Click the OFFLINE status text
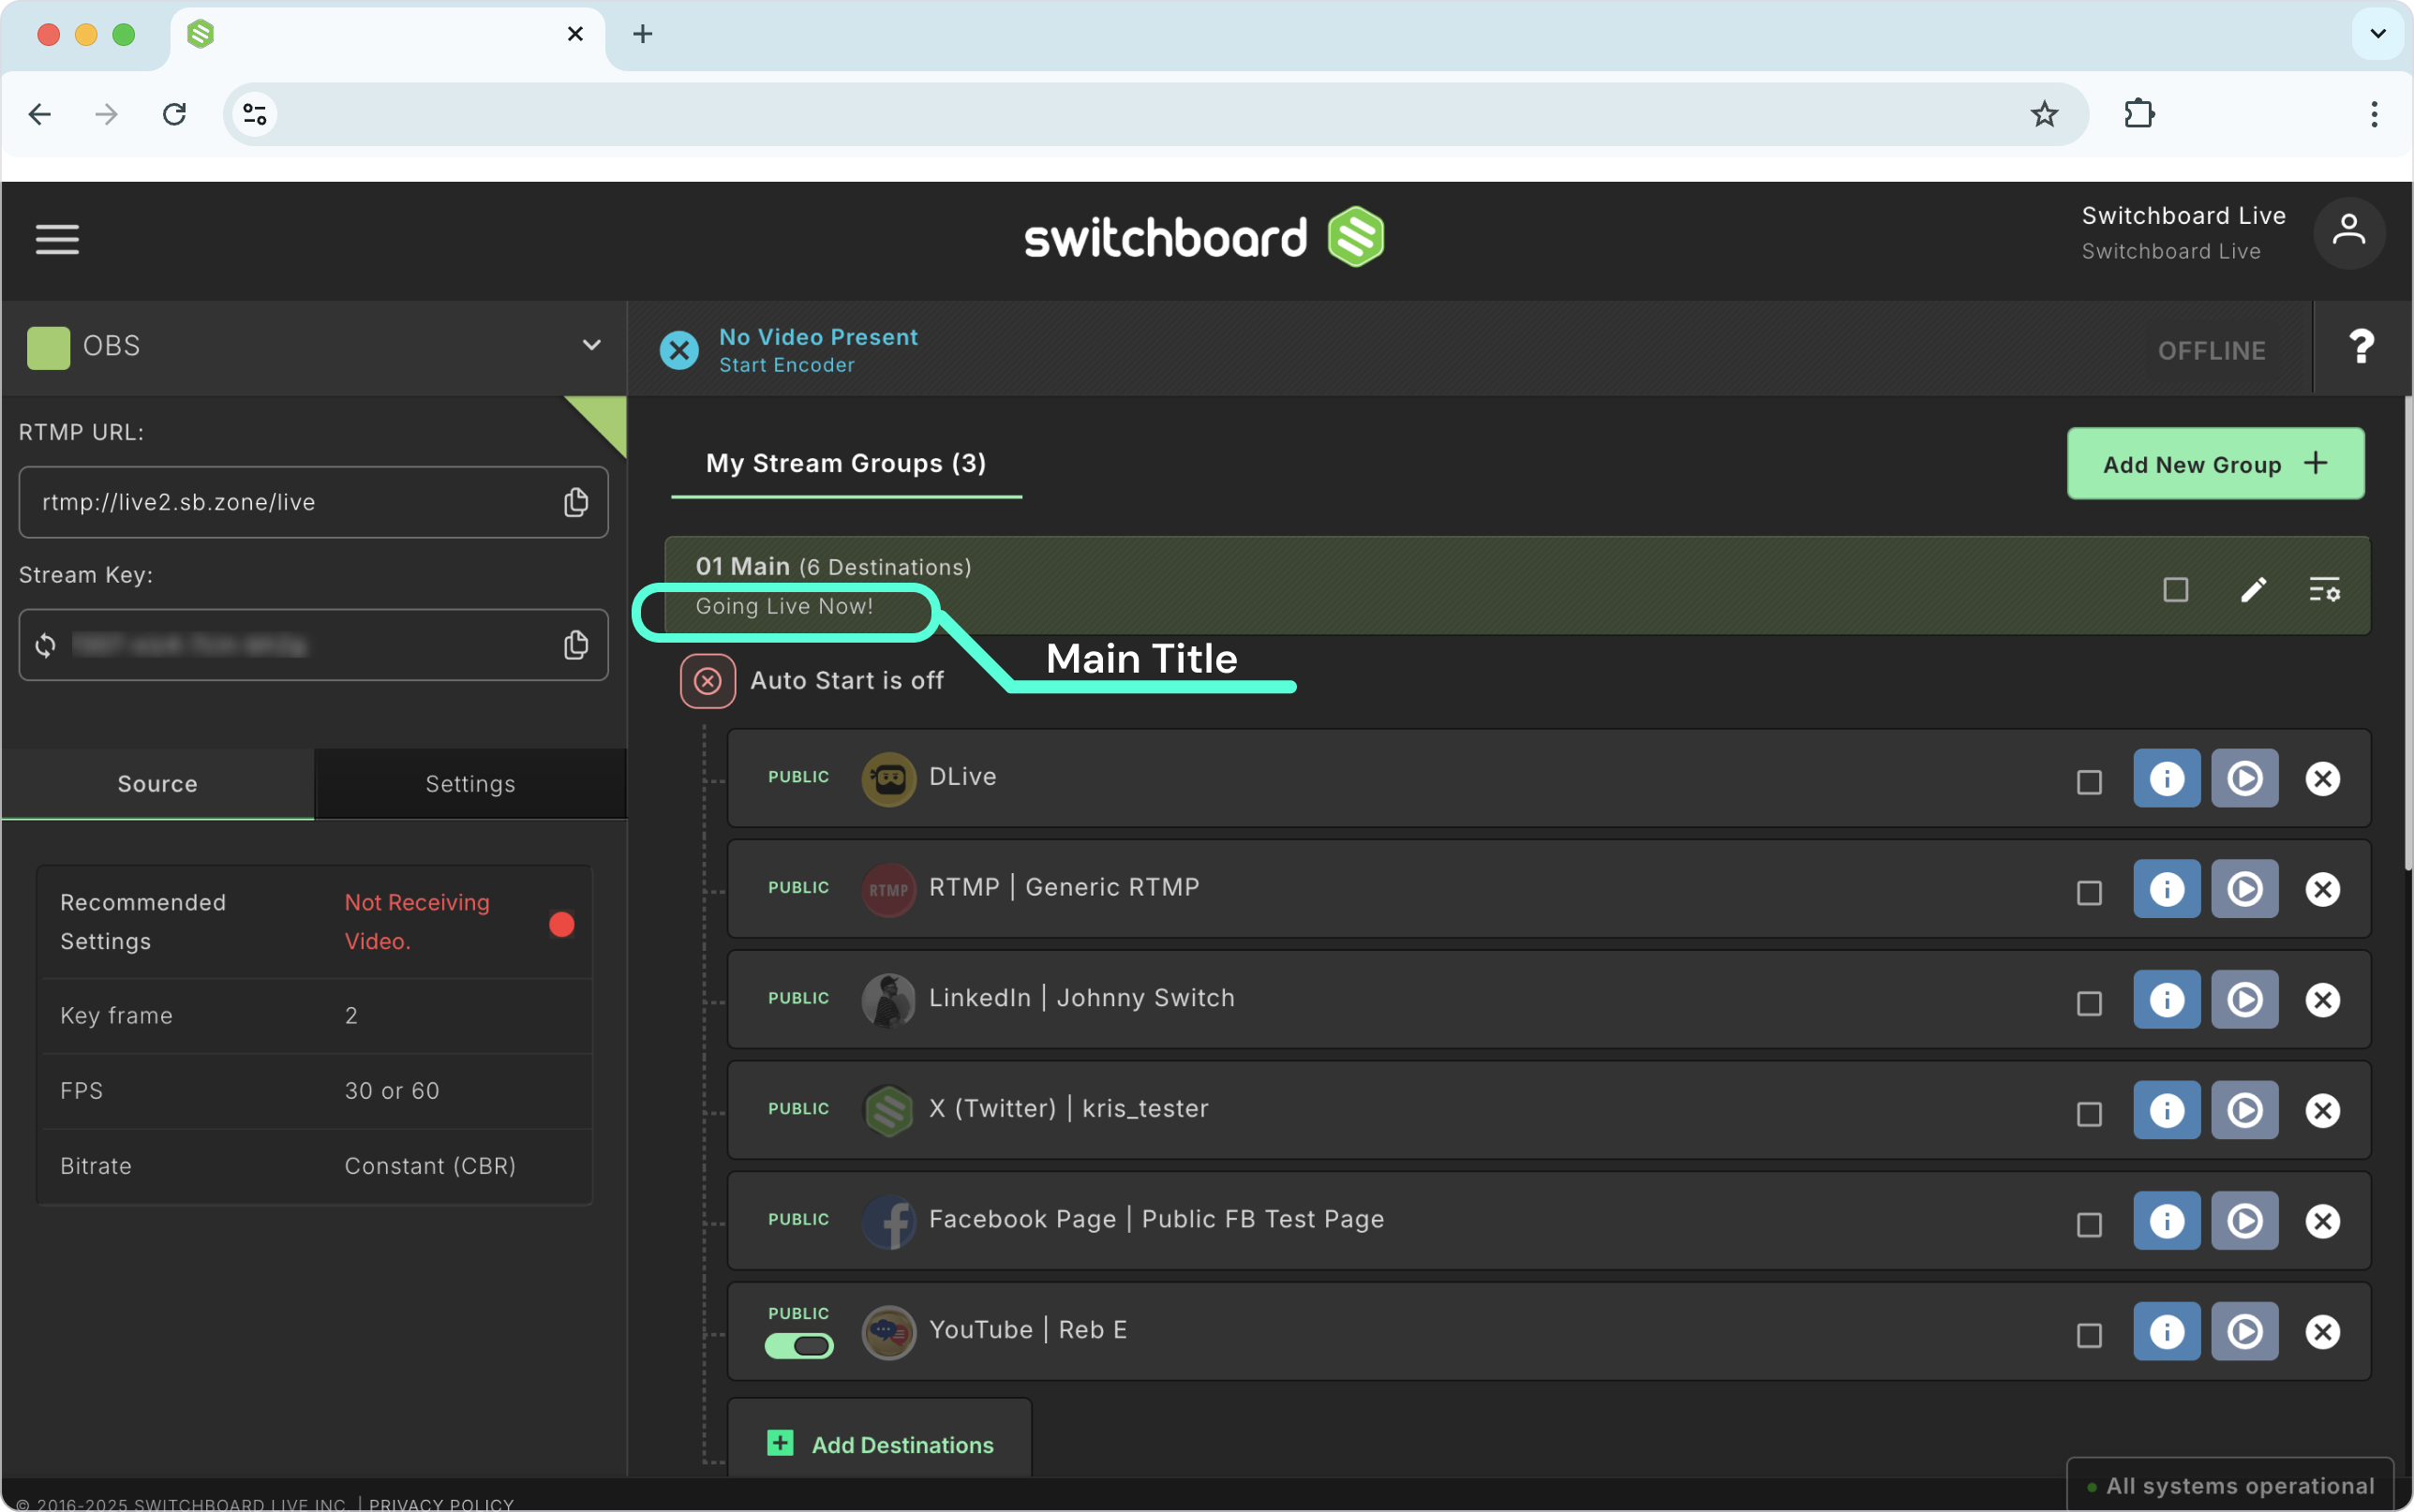This screenshot has width=2414, height=1512. 2211,351
